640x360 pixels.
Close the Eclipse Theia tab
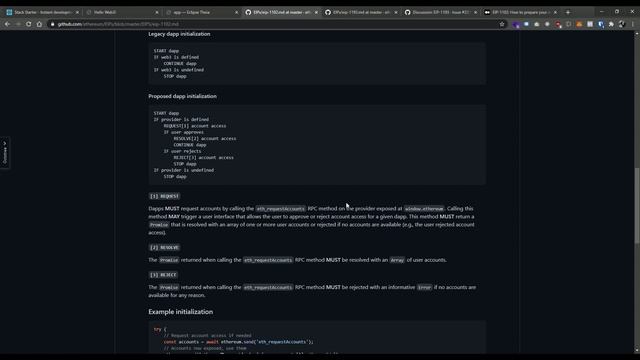pos(236,12)
